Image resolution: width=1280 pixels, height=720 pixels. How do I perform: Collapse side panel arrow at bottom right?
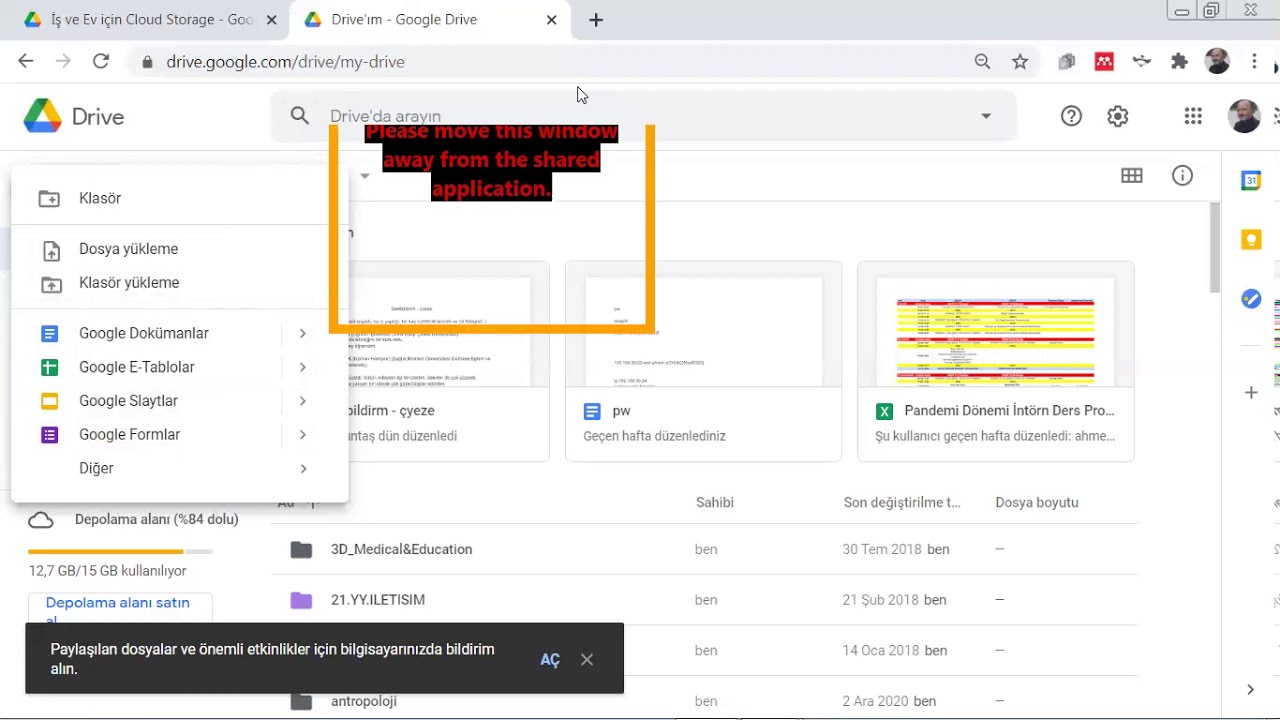(1251, 689)
